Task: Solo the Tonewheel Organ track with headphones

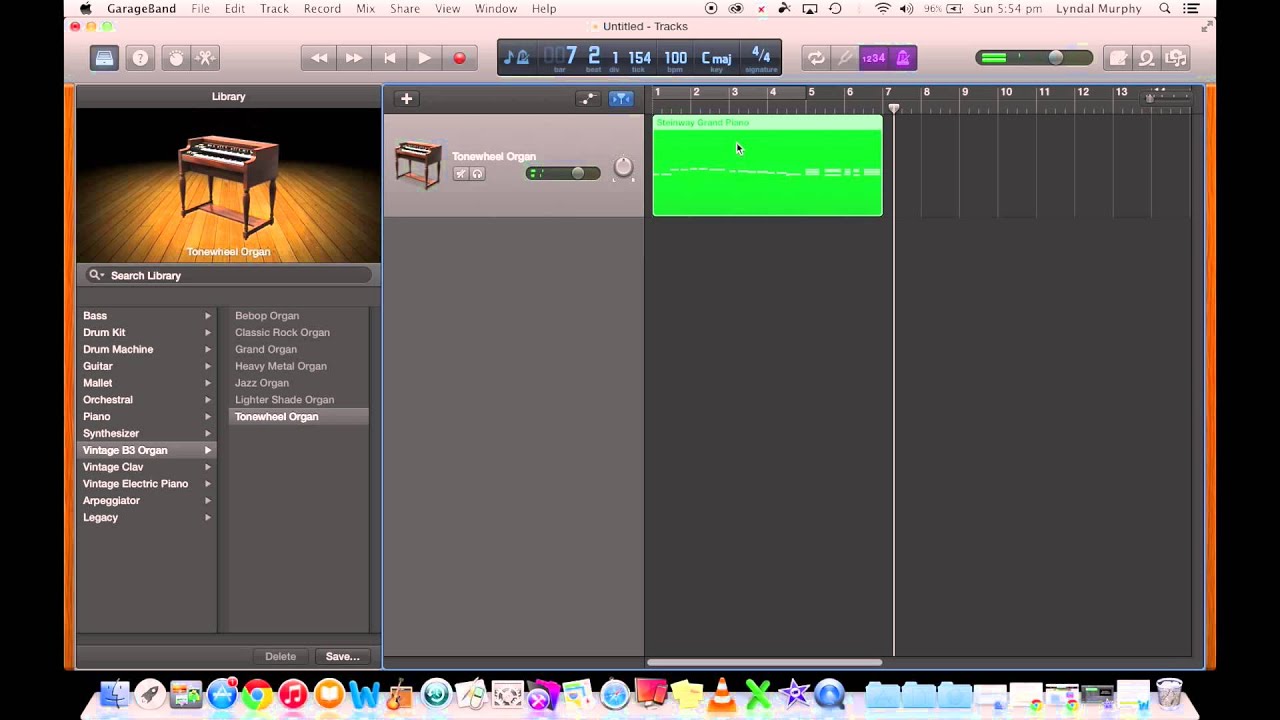Action: (x=477, y=174)
